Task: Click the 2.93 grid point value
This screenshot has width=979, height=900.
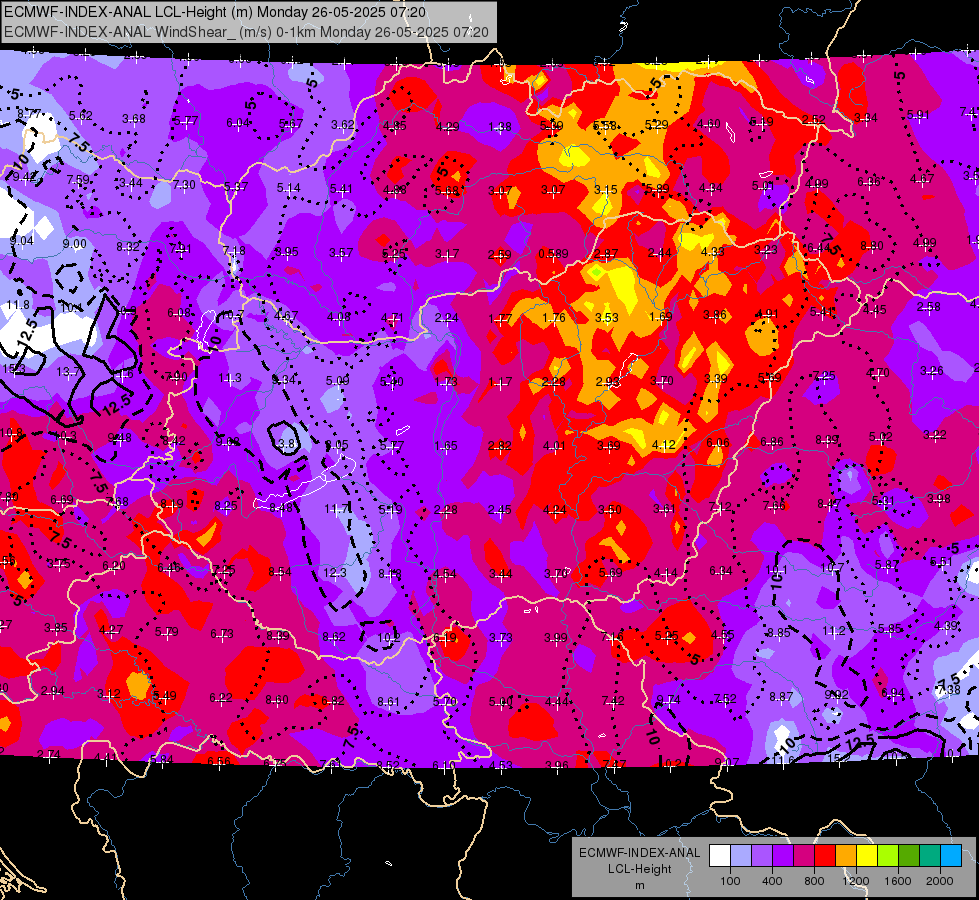Action: point(608,382)
